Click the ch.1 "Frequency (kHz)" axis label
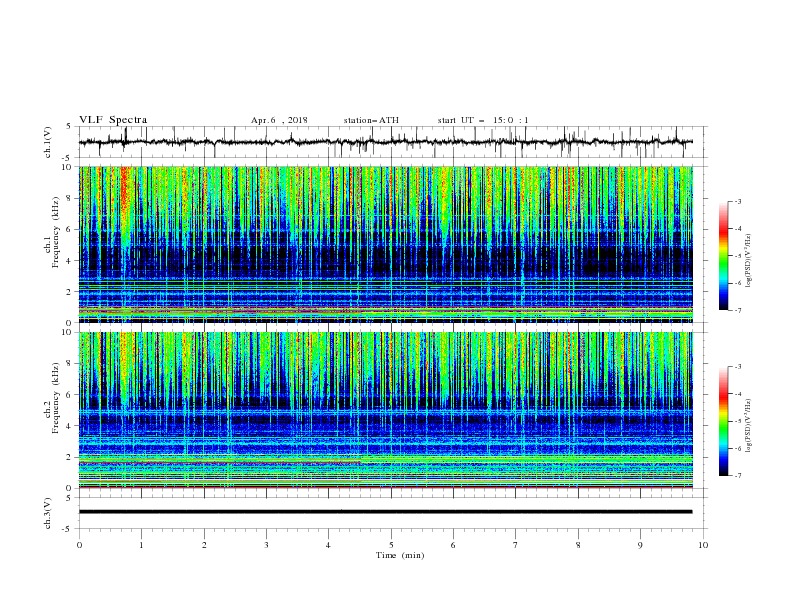 [x=56, y=232]
